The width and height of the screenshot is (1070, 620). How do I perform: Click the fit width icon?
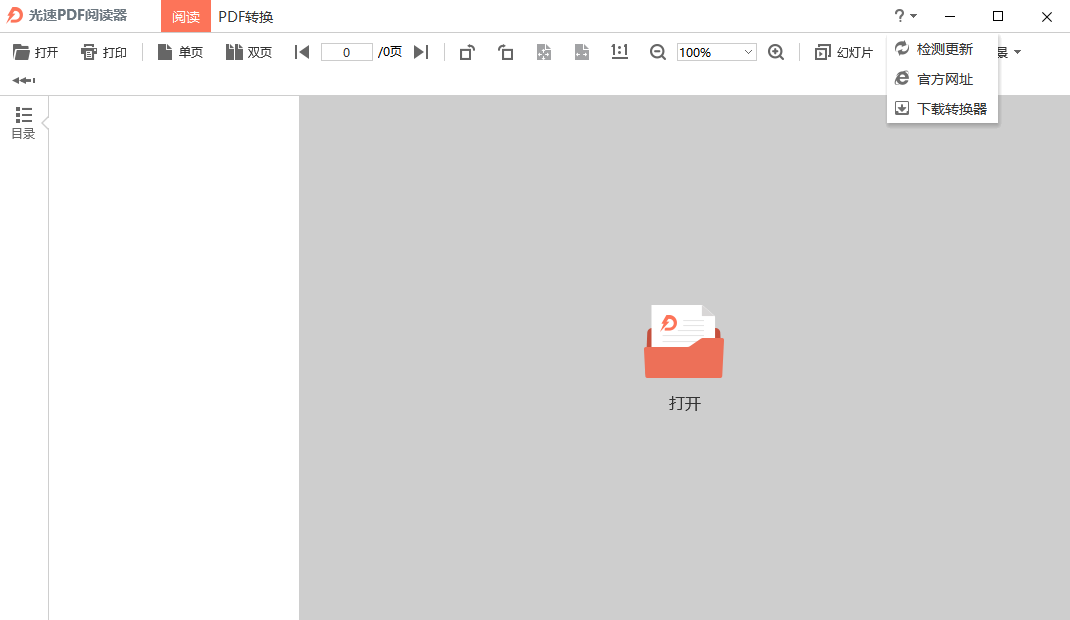tap(581, 52)
